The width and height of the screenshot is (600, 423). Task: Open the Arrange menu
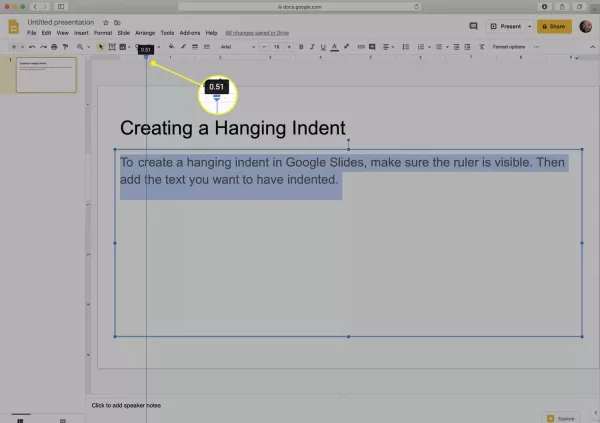(x=145, y=33)
